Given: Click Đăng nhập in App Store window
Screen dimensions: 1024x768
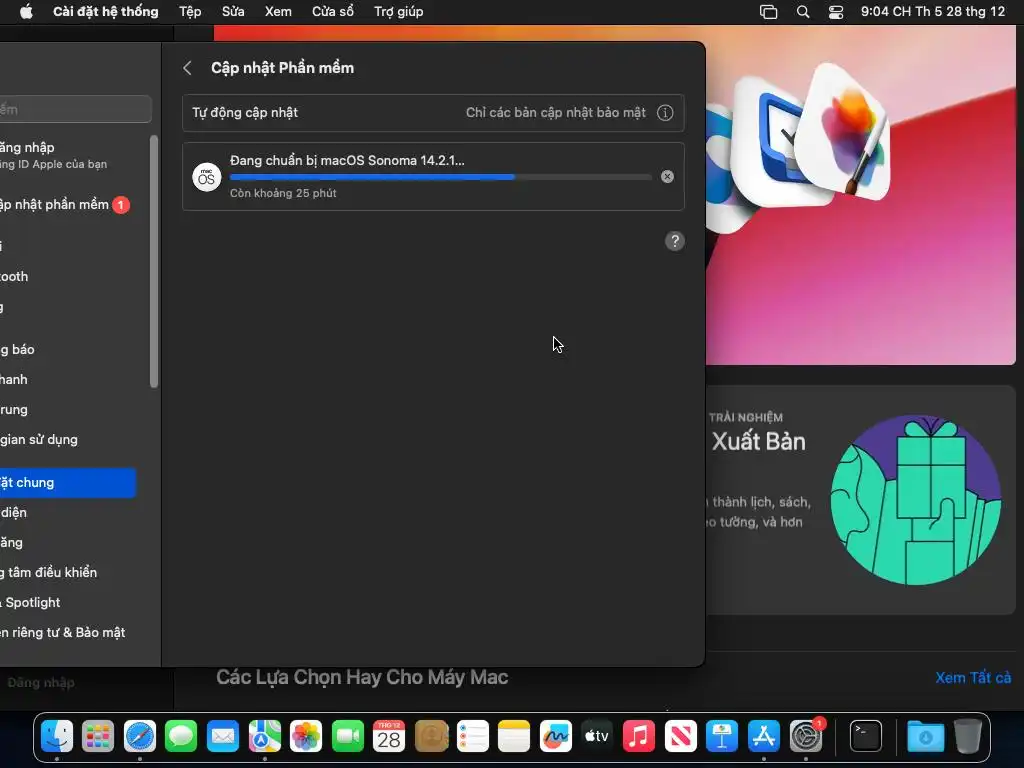Looking at the screenshot, I should [x=40, y=682].
